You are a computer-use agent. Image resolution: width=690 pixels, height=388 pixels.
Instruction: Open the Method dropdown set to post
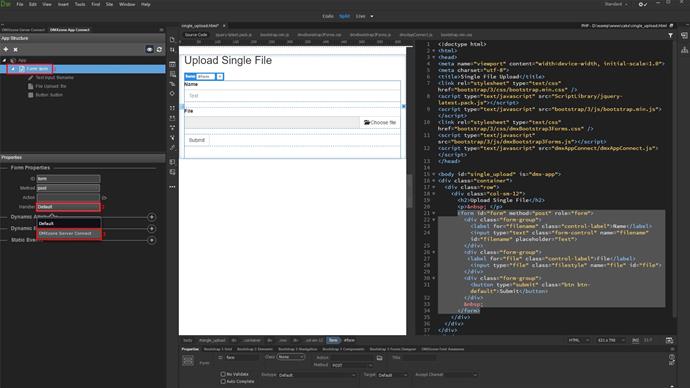tap(68, 188)
